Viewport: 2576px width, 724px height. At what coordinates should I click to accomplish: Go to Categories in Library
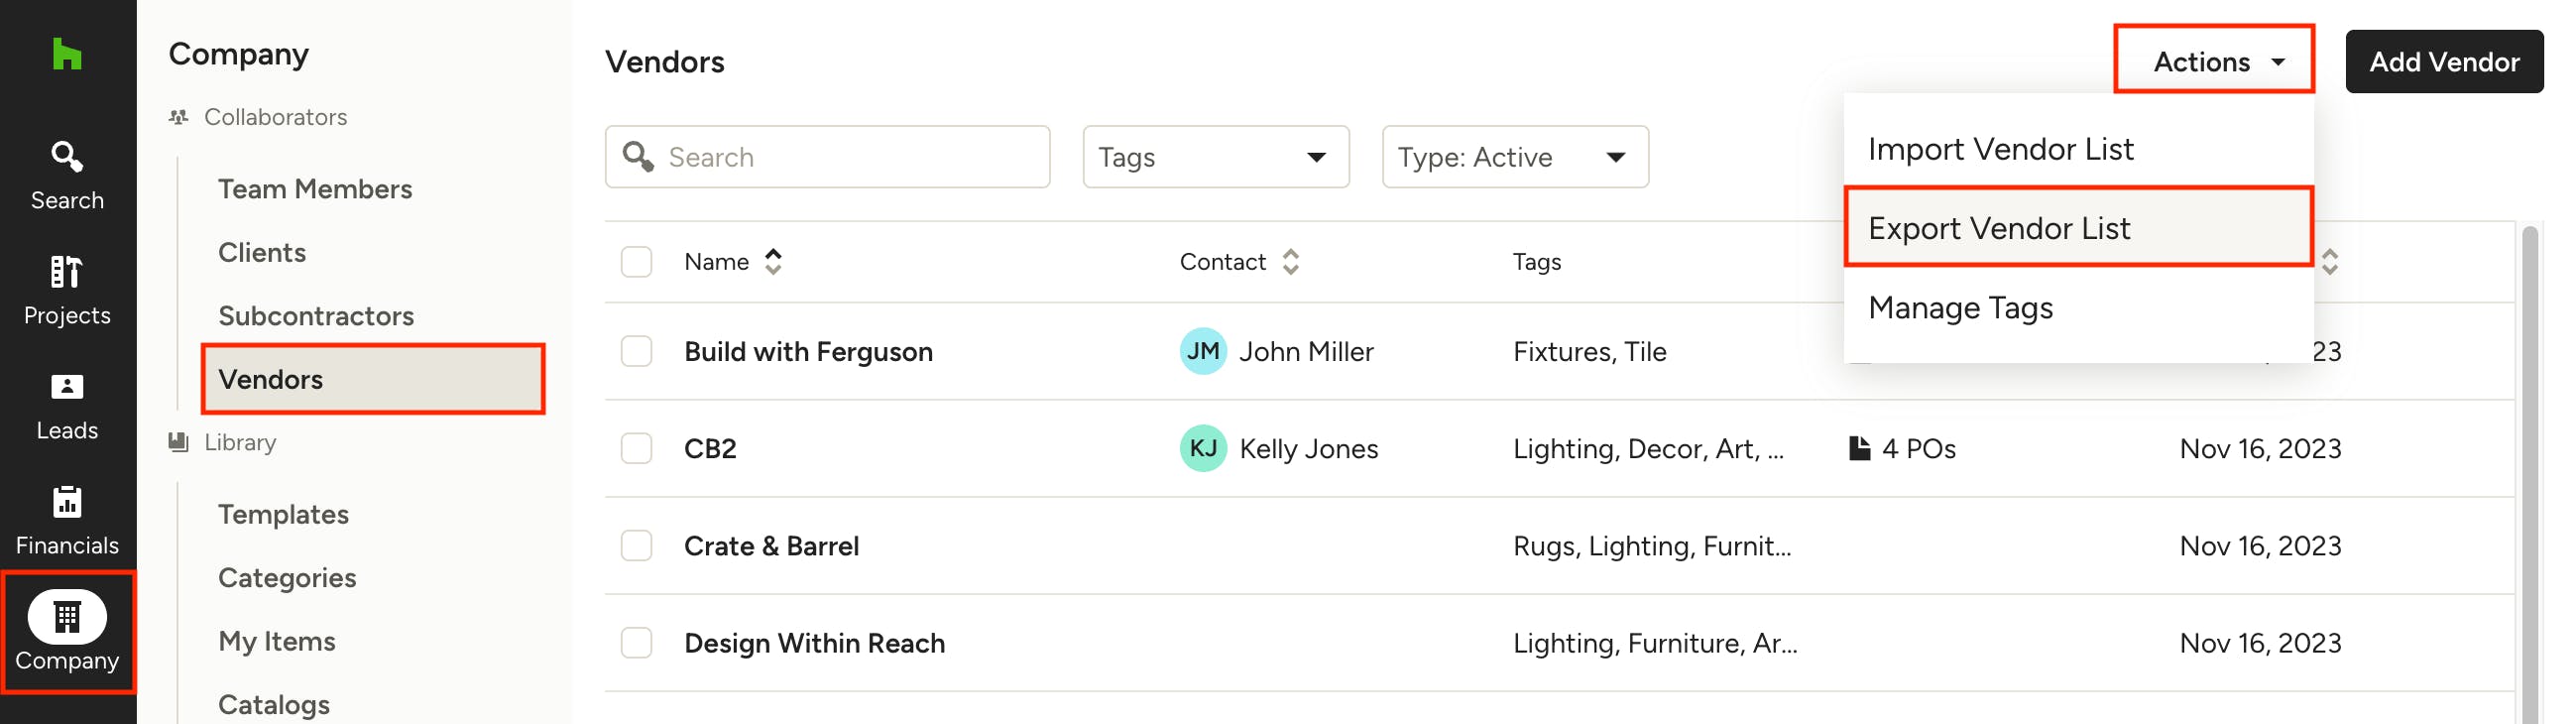click(x=287, y=578)
